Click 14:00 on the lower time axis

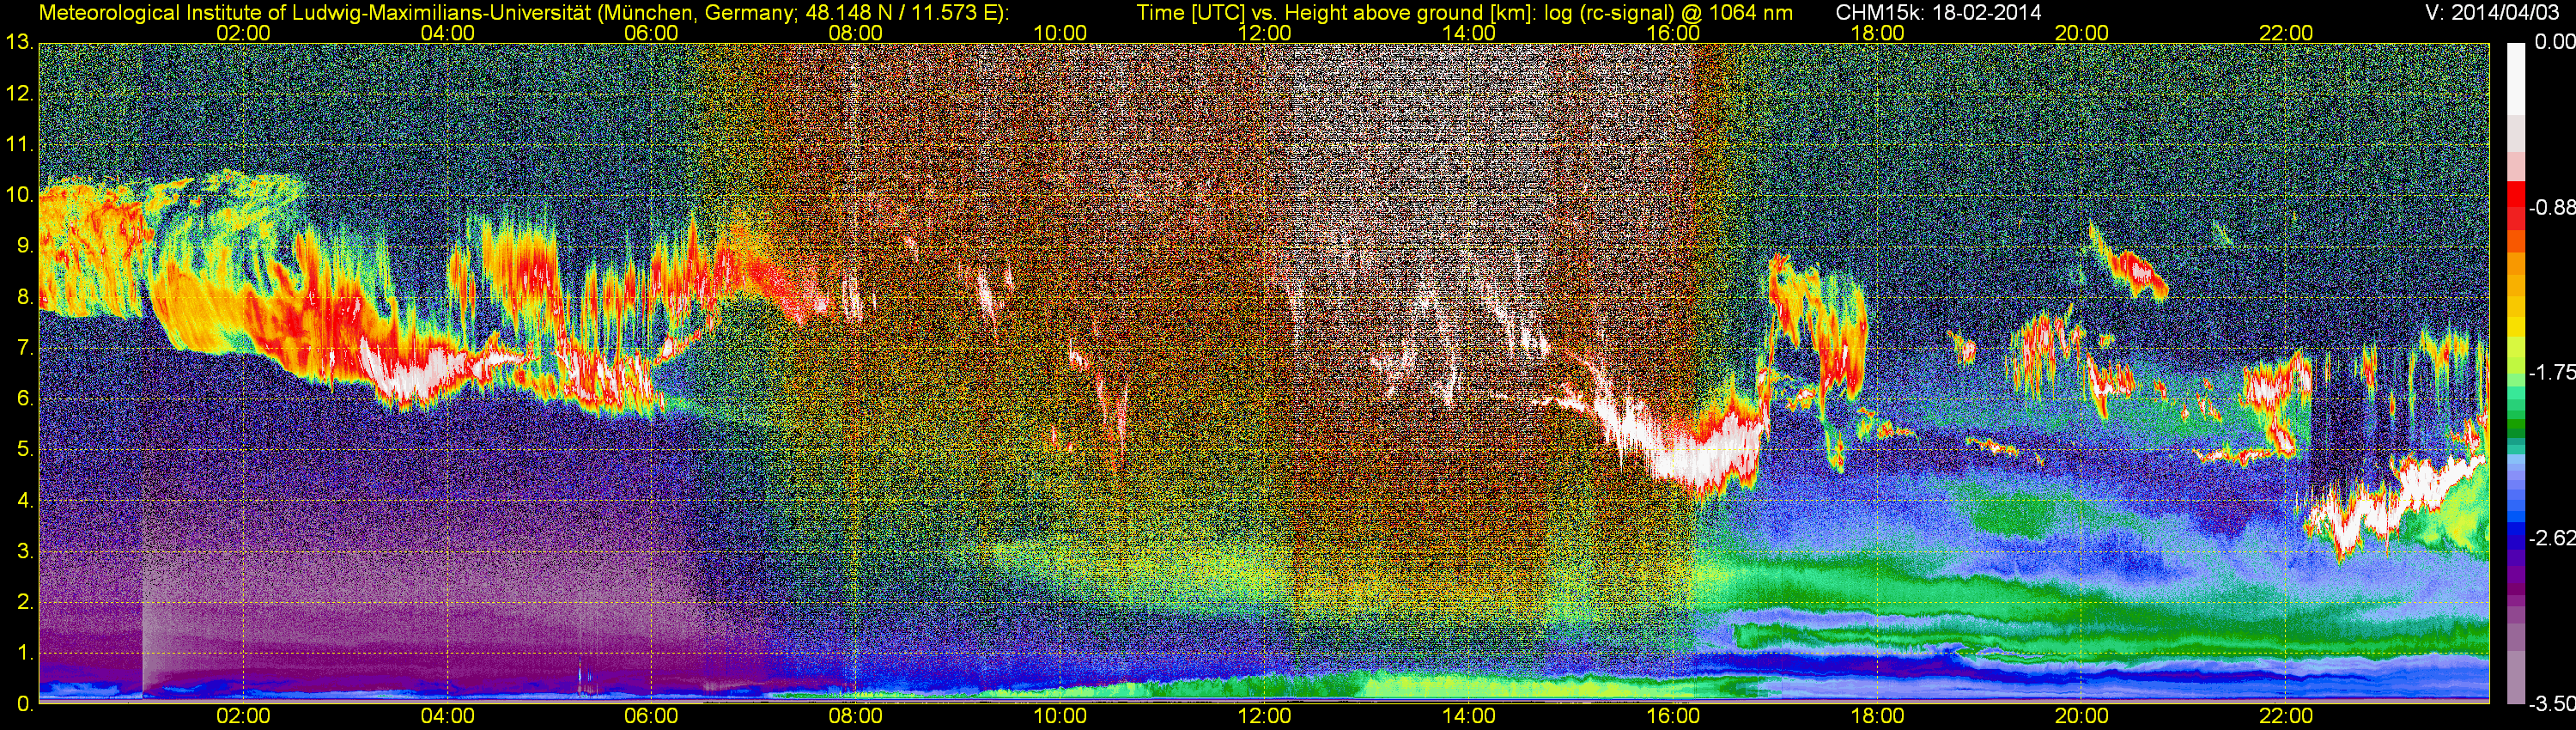(1469, 717)
